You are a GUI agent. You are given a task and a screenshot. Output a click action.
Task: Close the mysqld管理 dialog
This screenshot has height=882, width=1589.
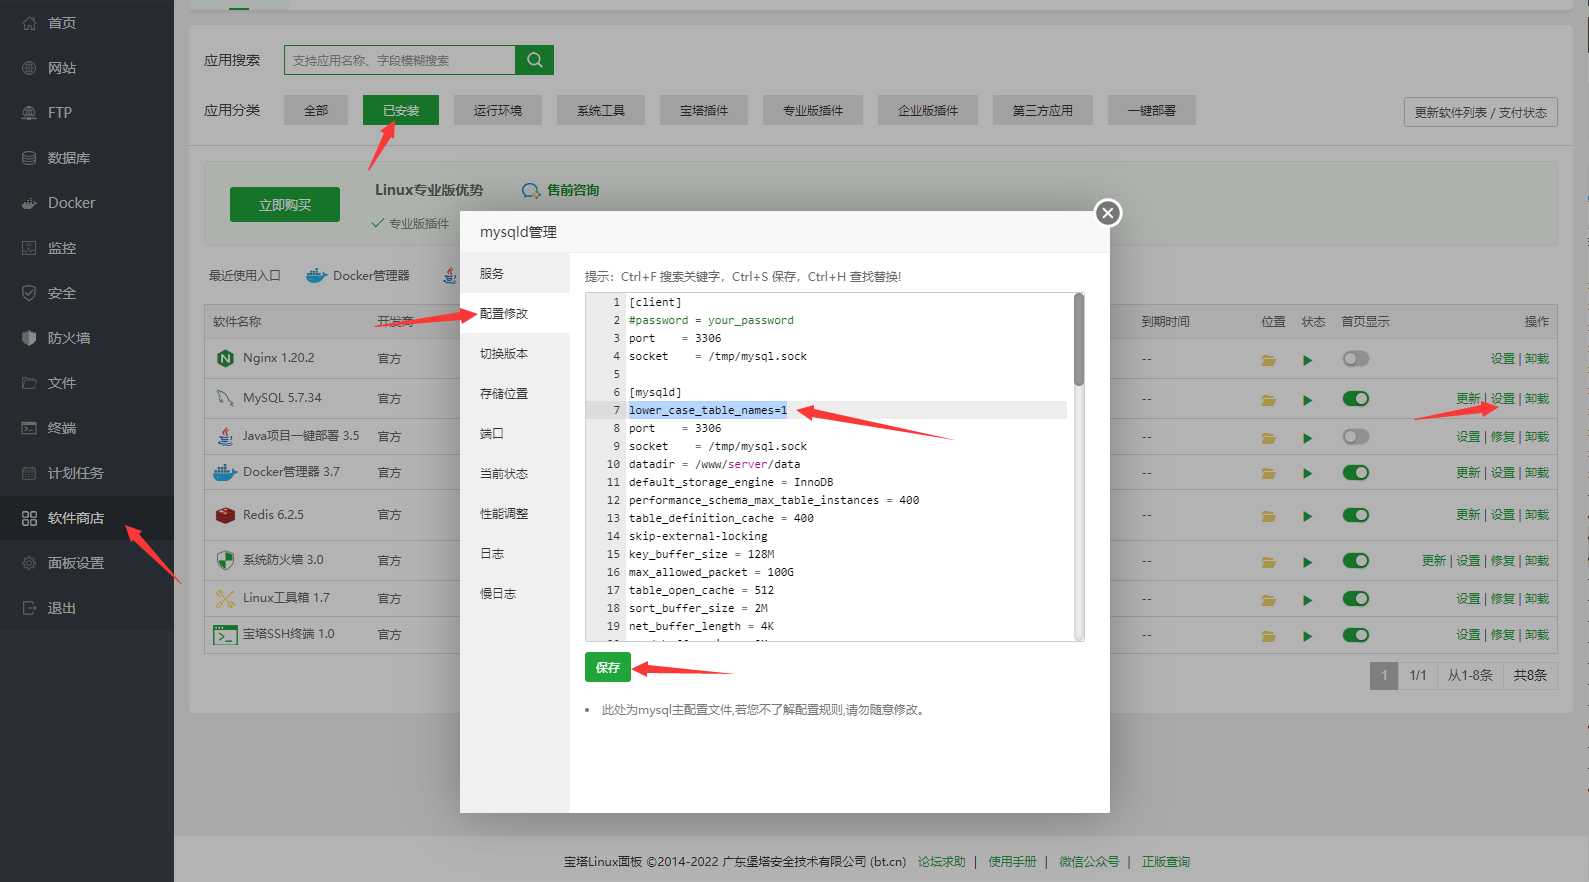click(1107, 213)
